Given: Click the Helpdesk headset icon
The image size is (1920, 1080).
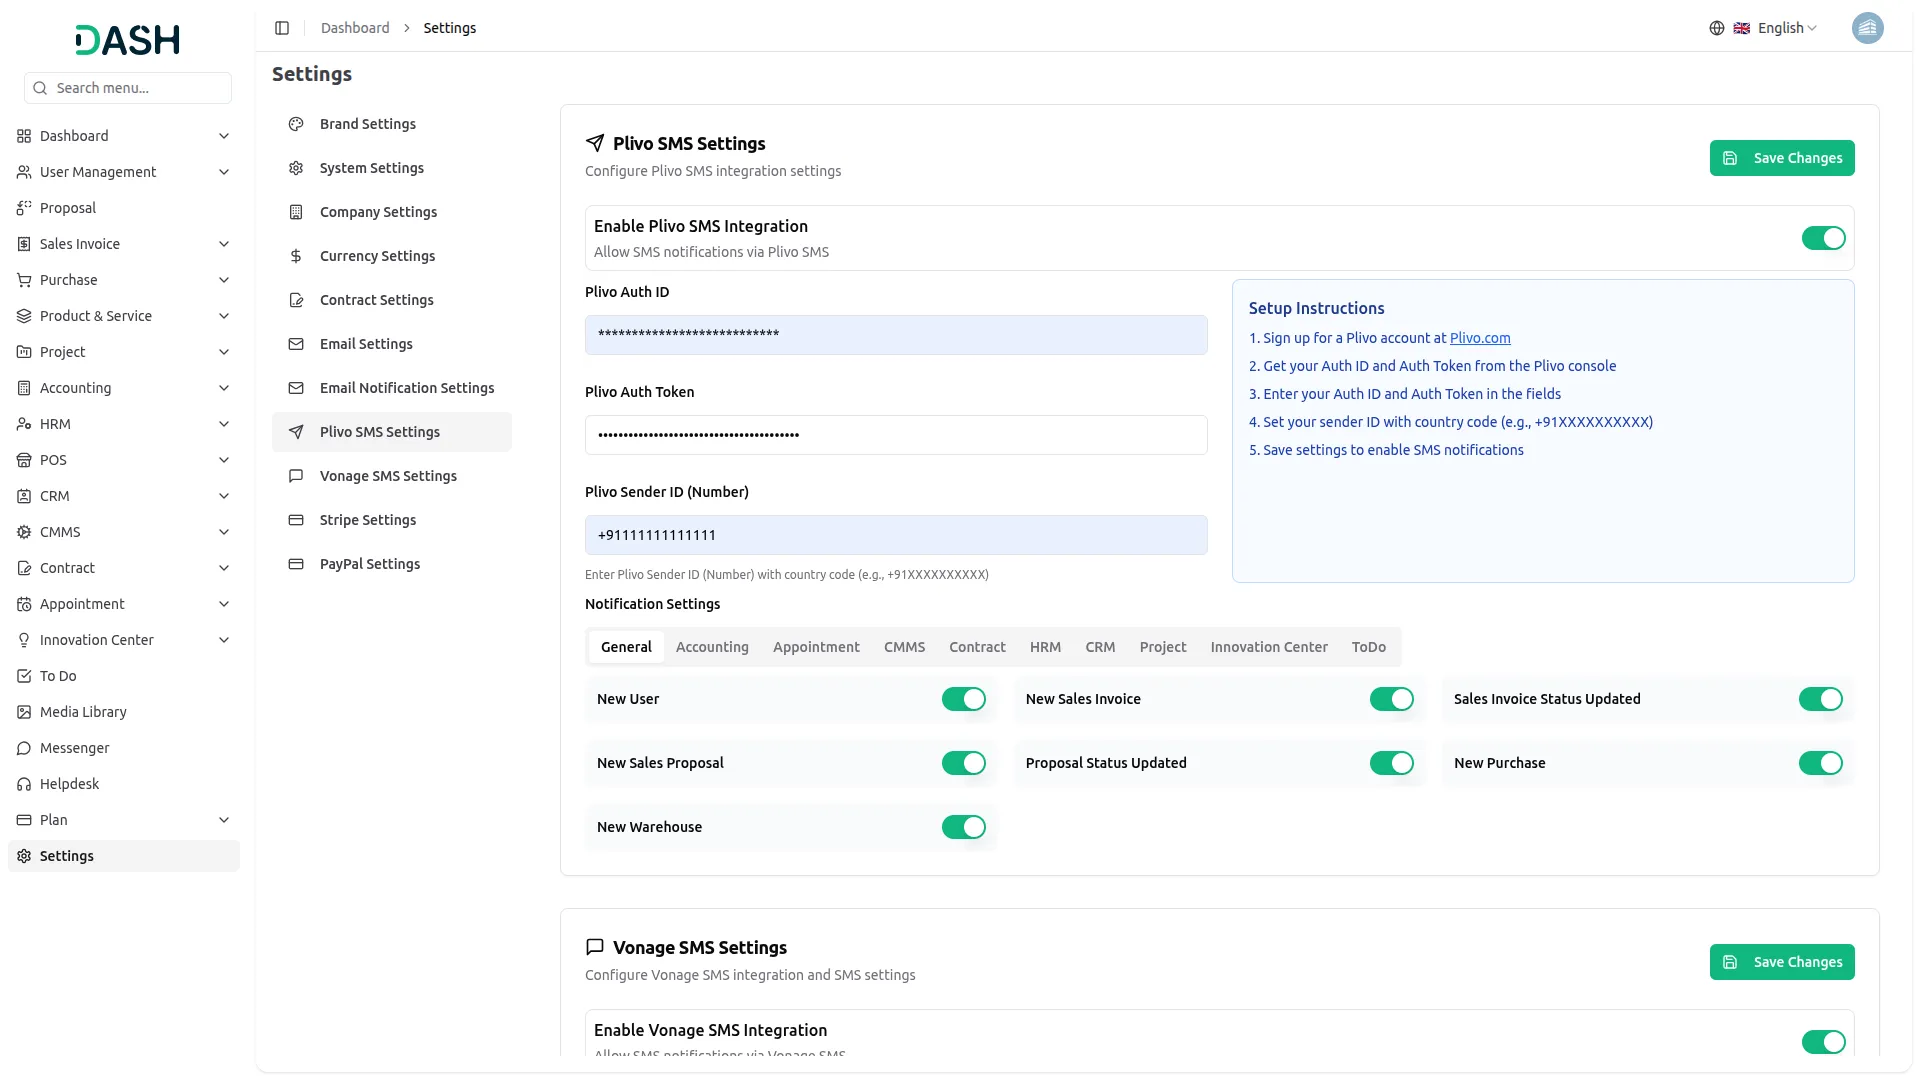Looking at the screenshot, I should [24, 784].
